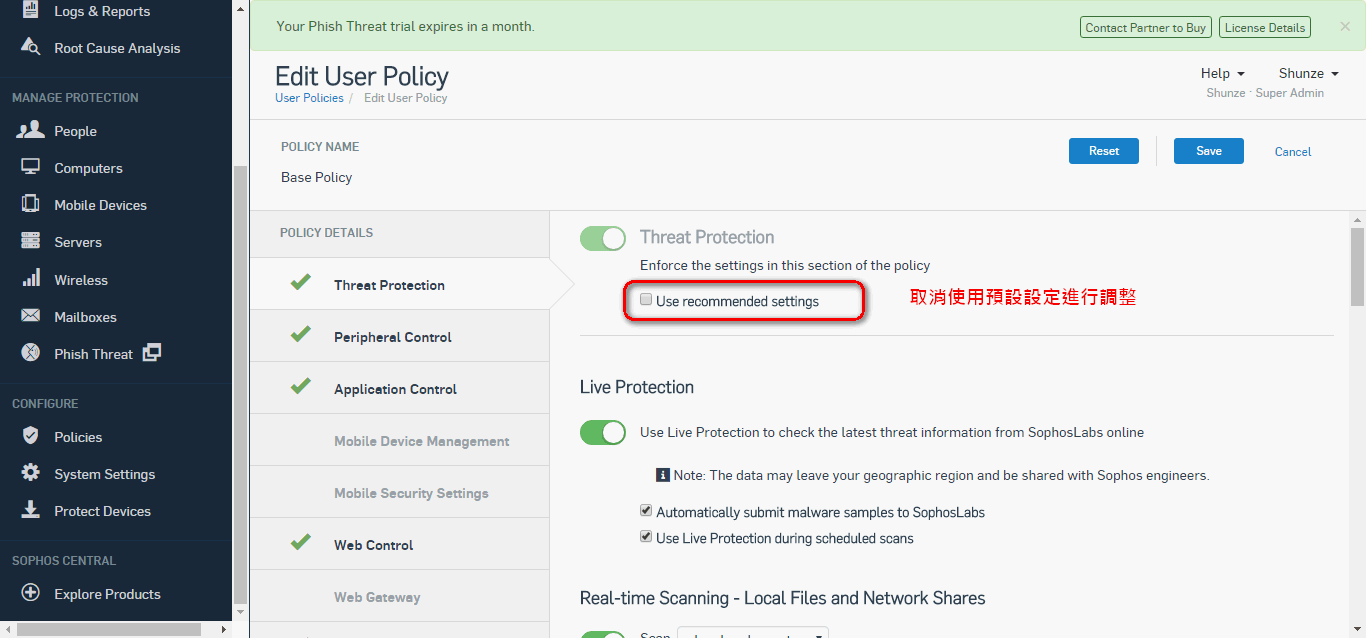Image resolution: width=1366 pixels, height=638 pixels.
Task: Switch to the Web Control tab
Action: [400, 544]
